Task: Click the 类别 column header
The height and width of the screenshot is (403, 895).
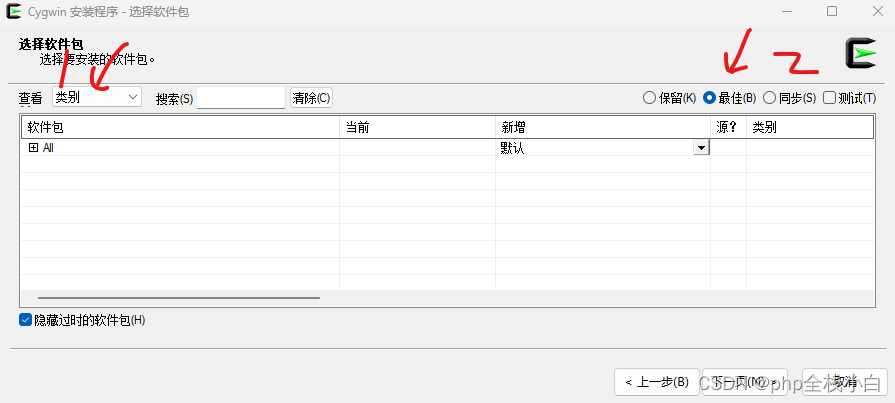Action: (x=810, y=127)
